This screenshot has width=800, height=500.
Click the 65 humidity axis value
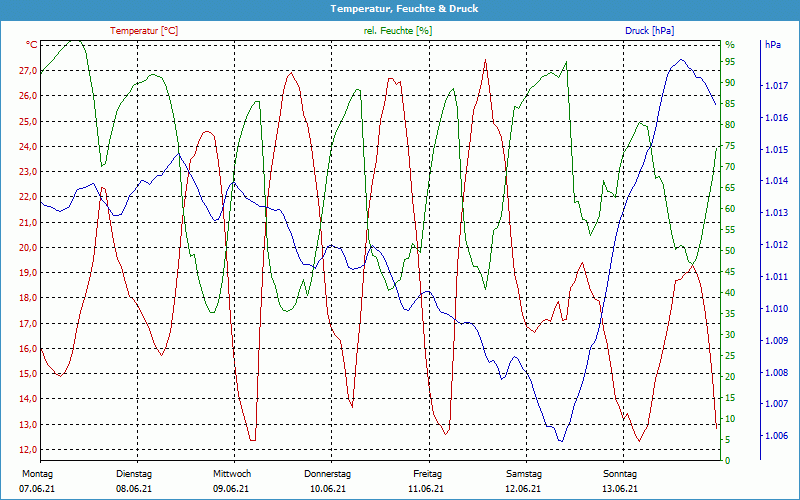(x=730, y=188)
